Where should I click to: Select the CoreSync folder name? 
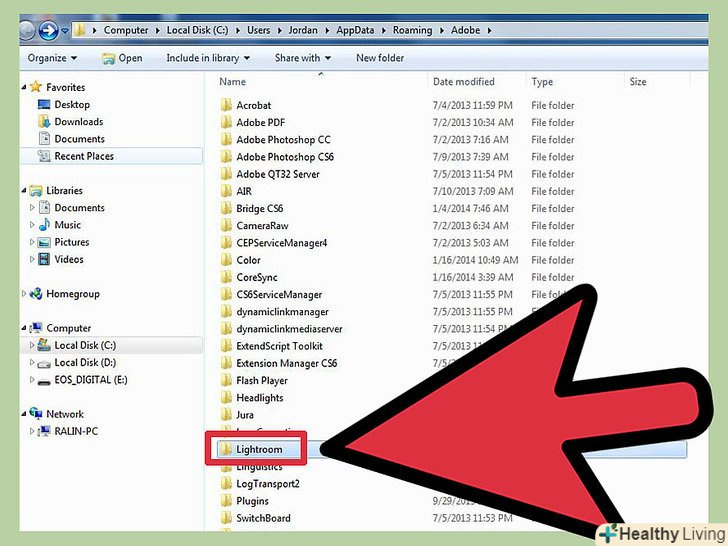tap(257, 277)
